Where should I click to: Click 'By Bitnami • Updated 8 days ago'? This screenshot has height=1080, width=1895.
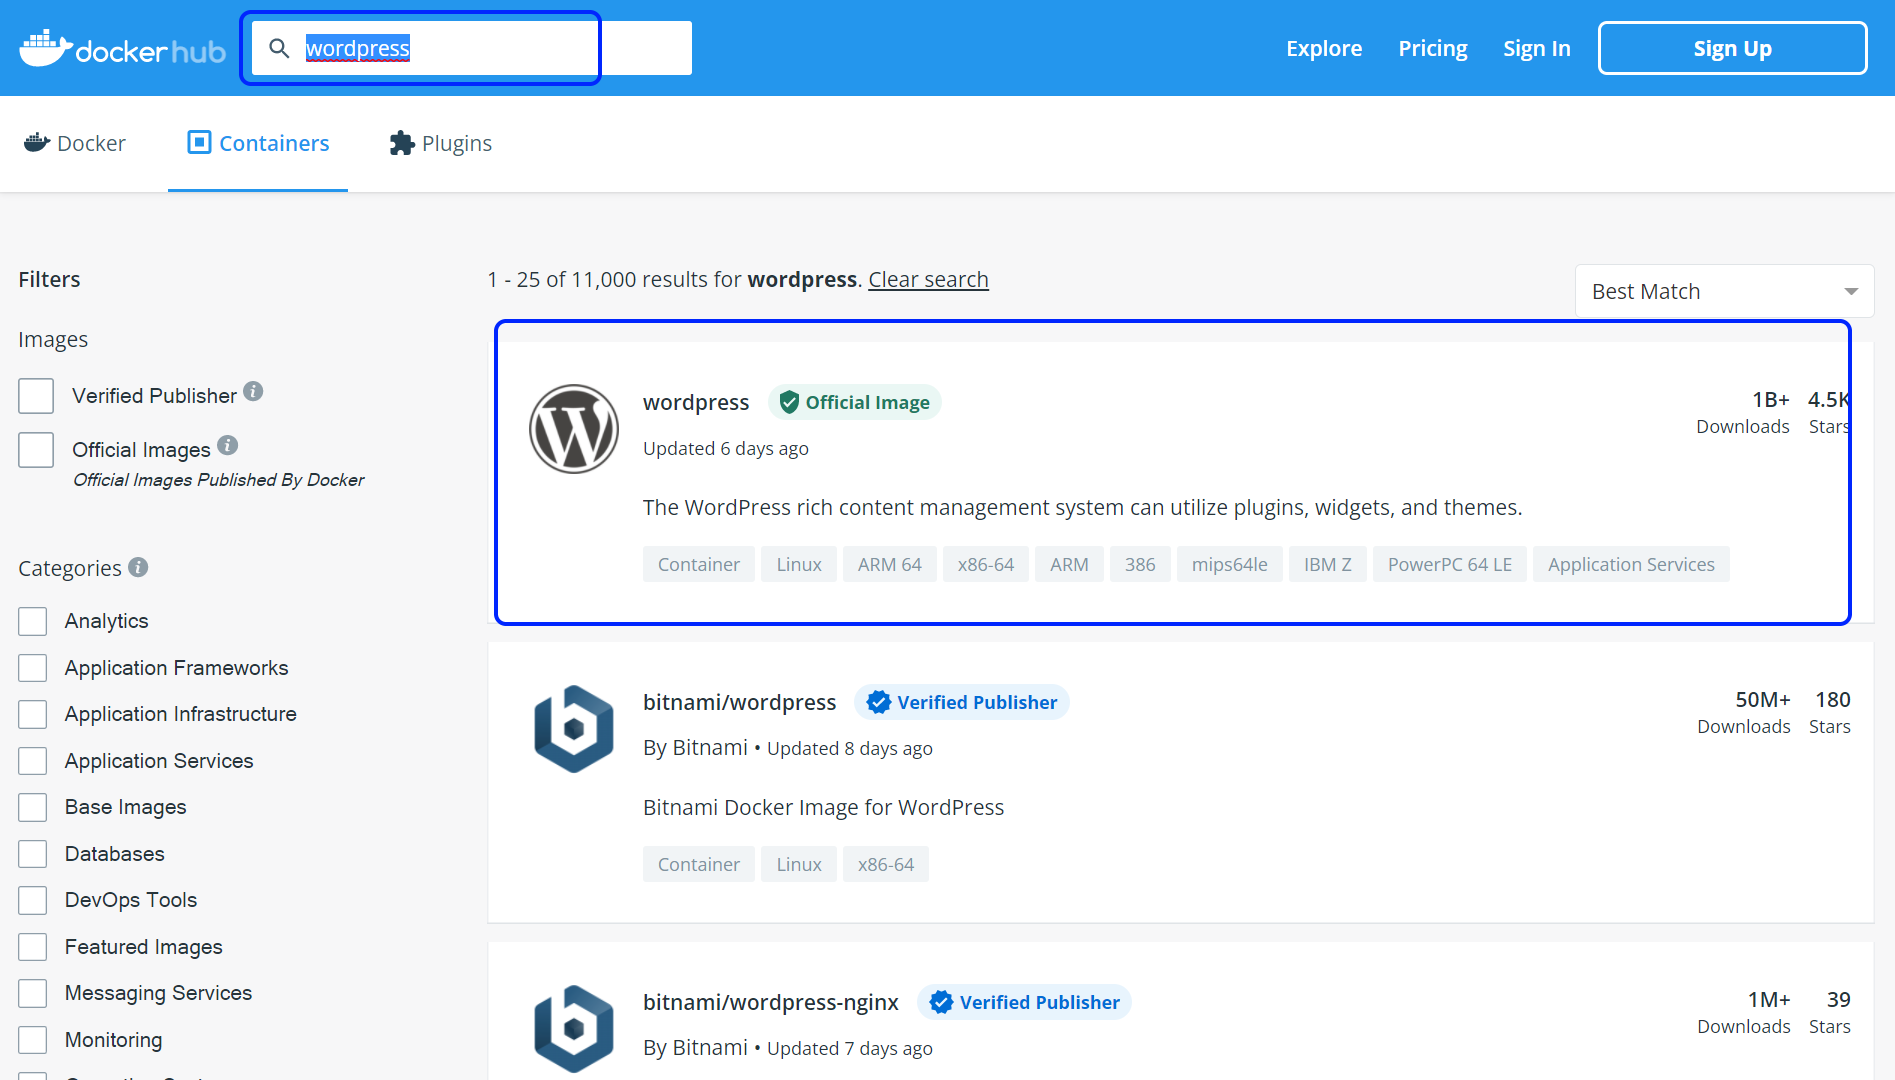click(x=788, y=748)
